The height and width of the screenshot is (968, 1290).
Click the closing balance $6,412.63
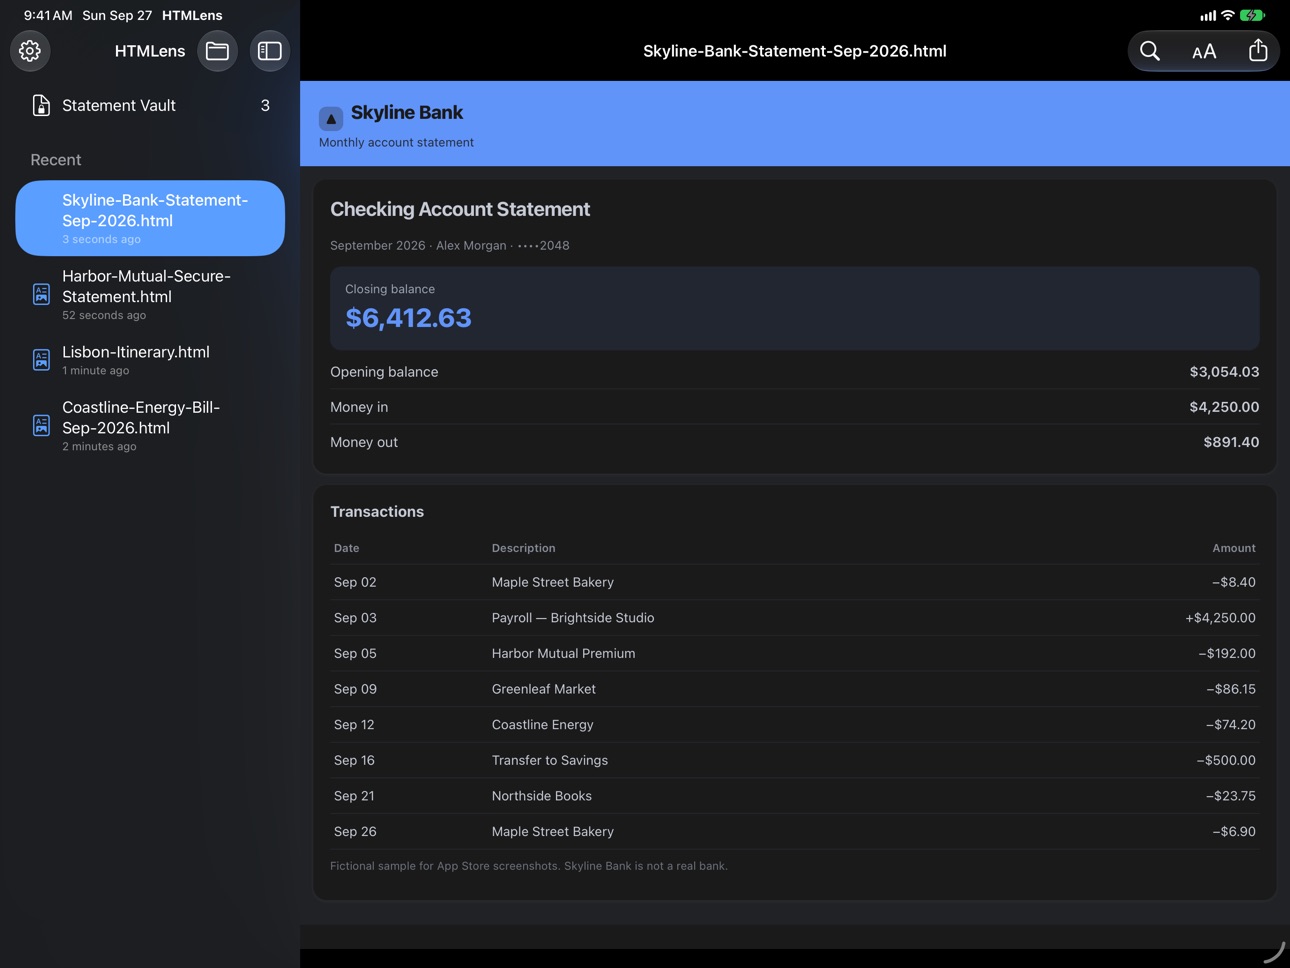tap(408, 318)
